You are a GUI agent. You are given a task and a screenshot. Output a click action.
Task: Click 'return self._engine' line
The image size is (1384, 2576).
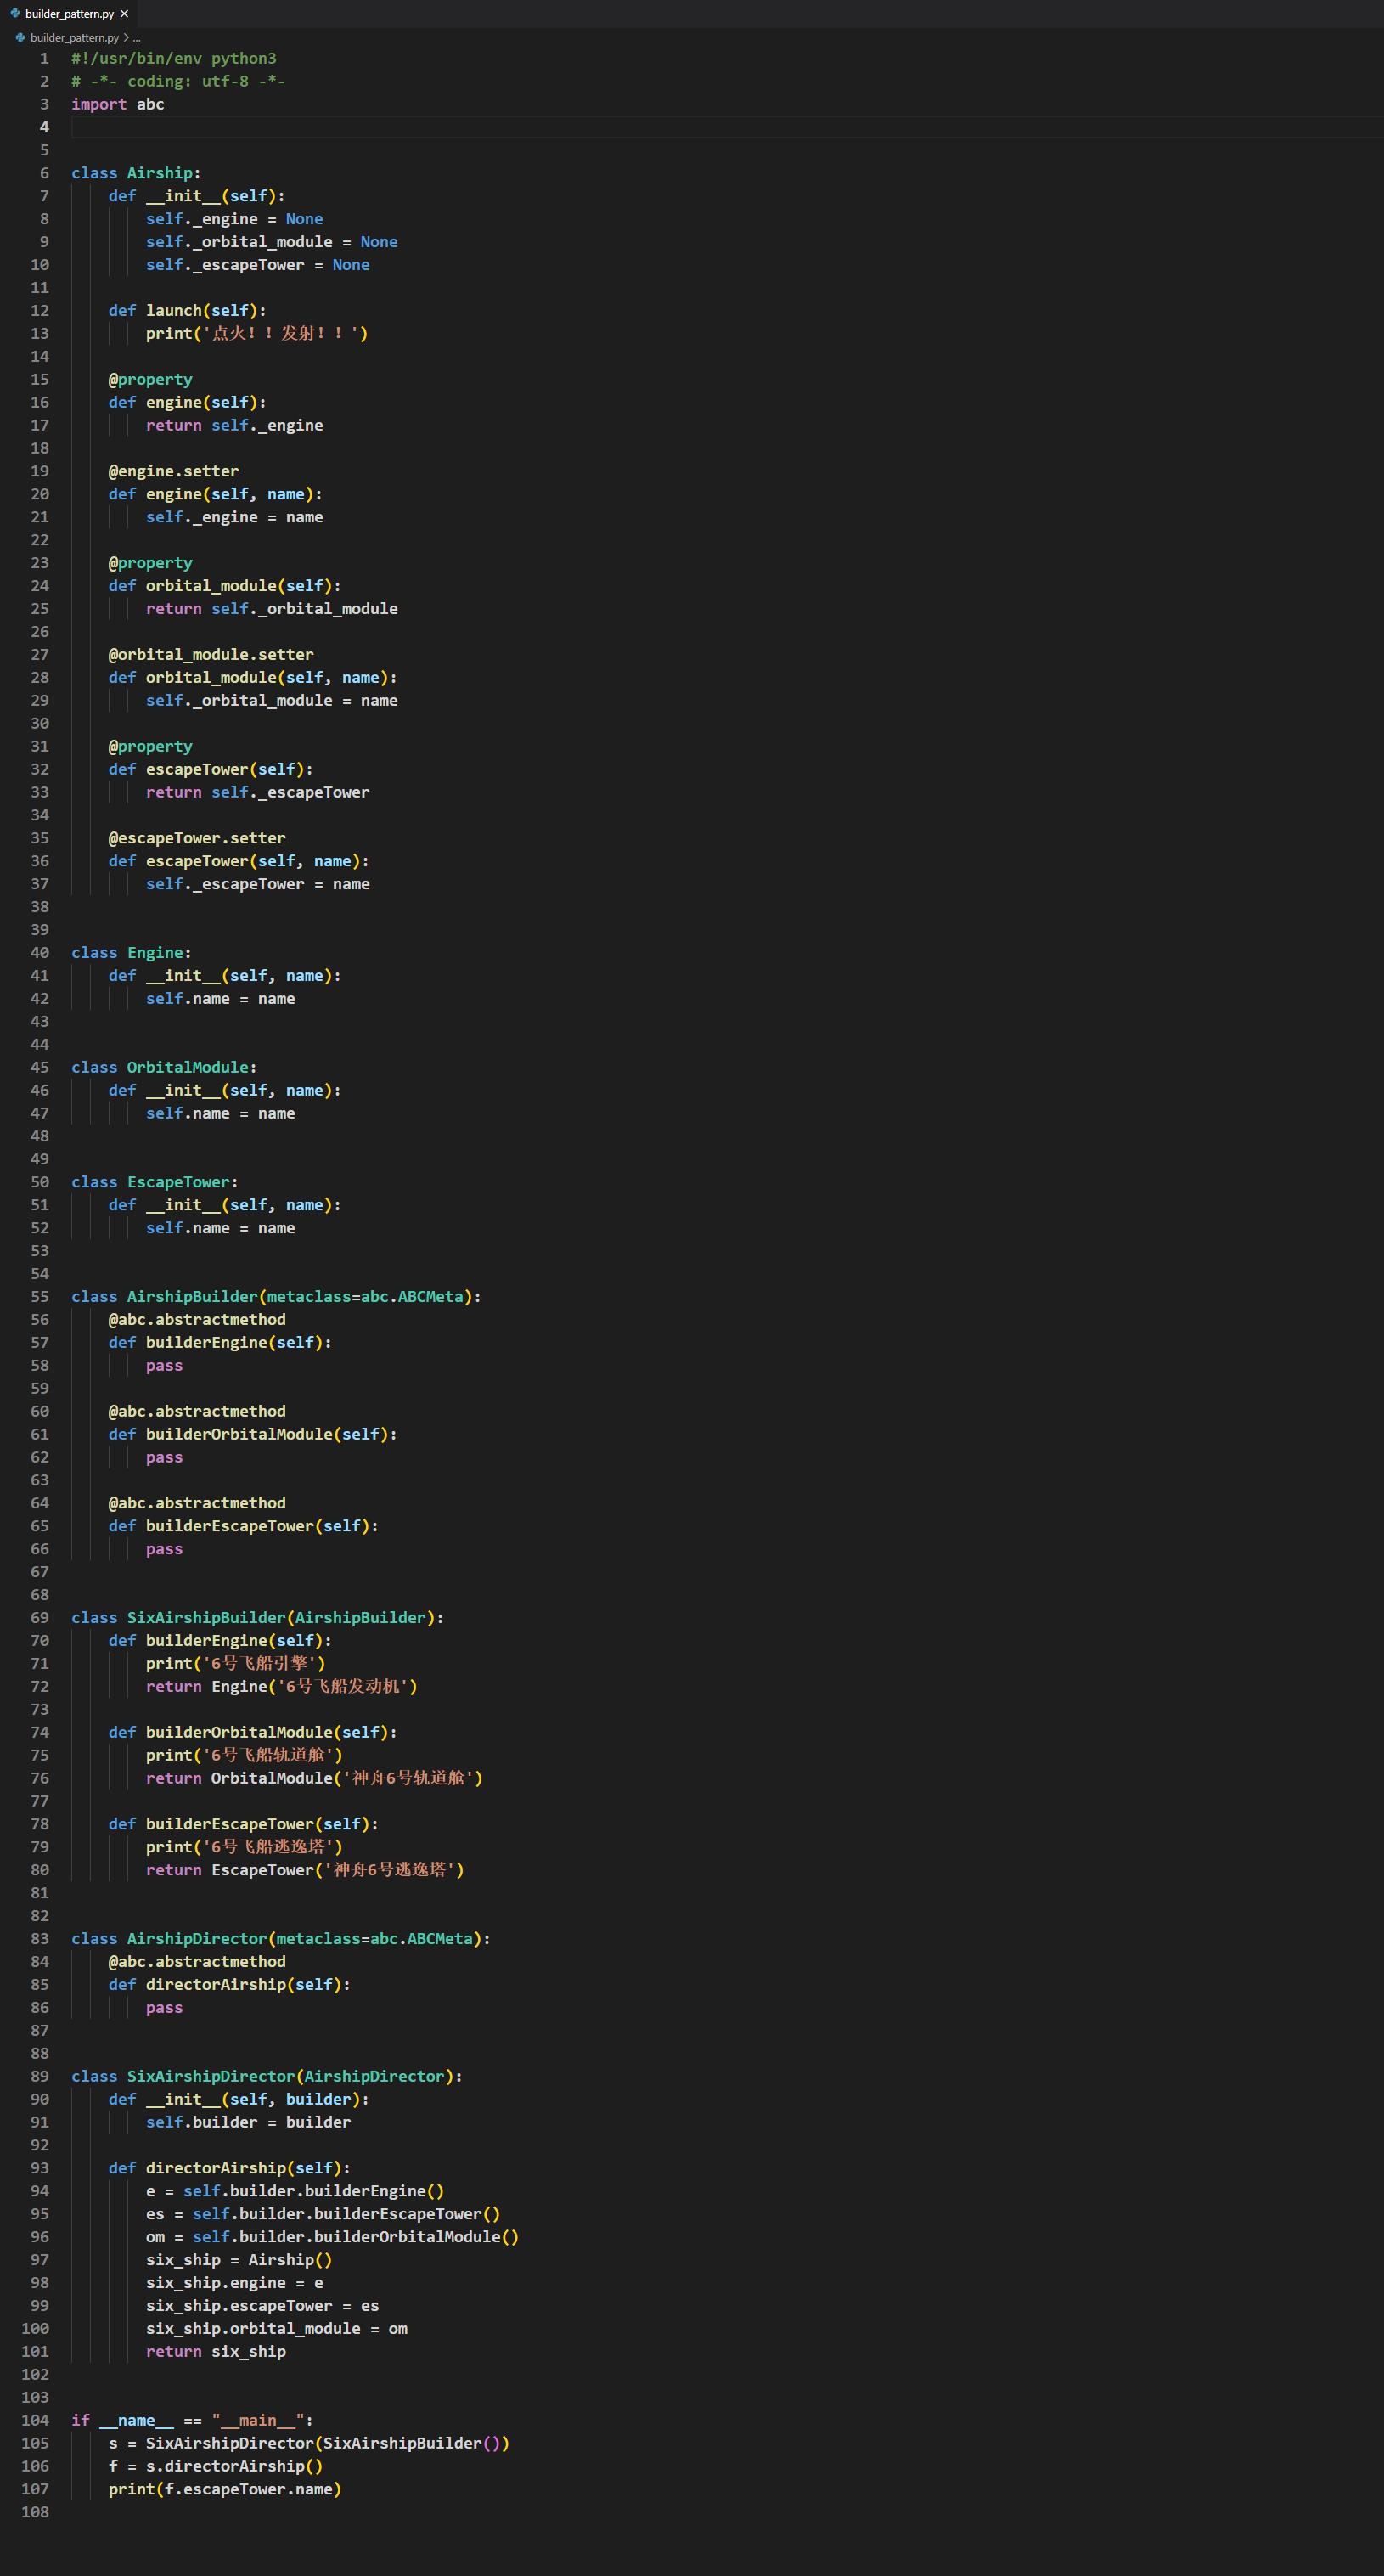click(x=234, y=426)
